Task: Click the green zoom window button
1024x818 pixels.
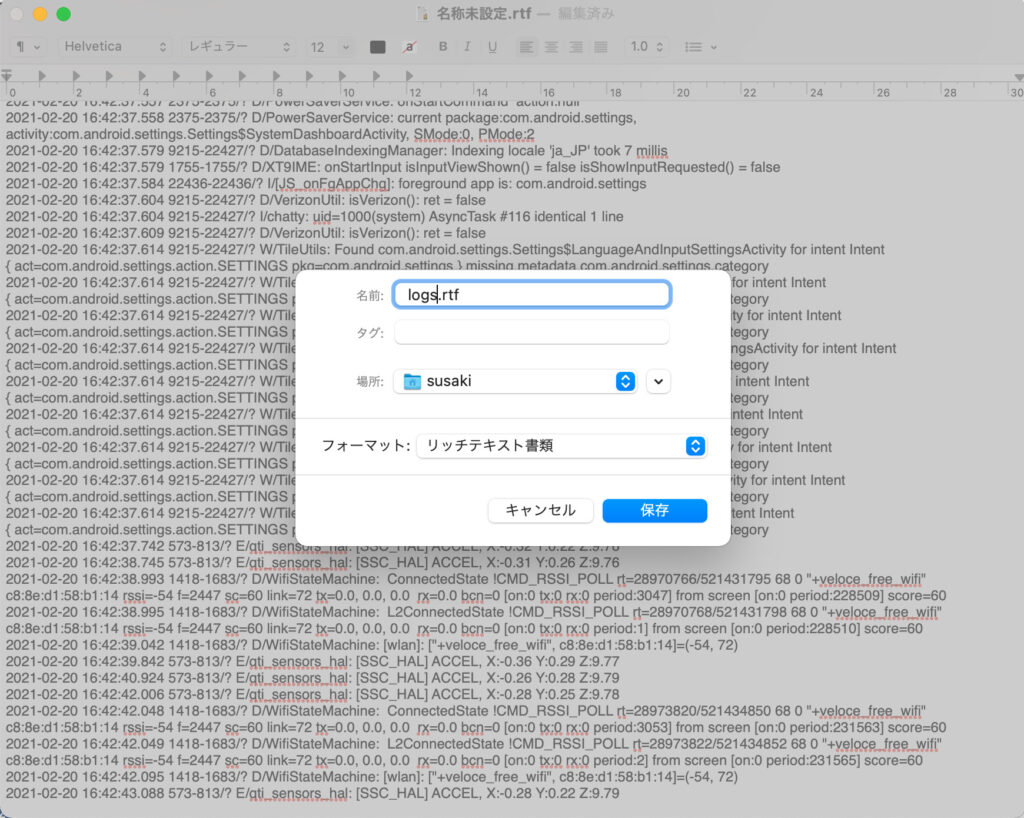Action: (x=63, y=14)
